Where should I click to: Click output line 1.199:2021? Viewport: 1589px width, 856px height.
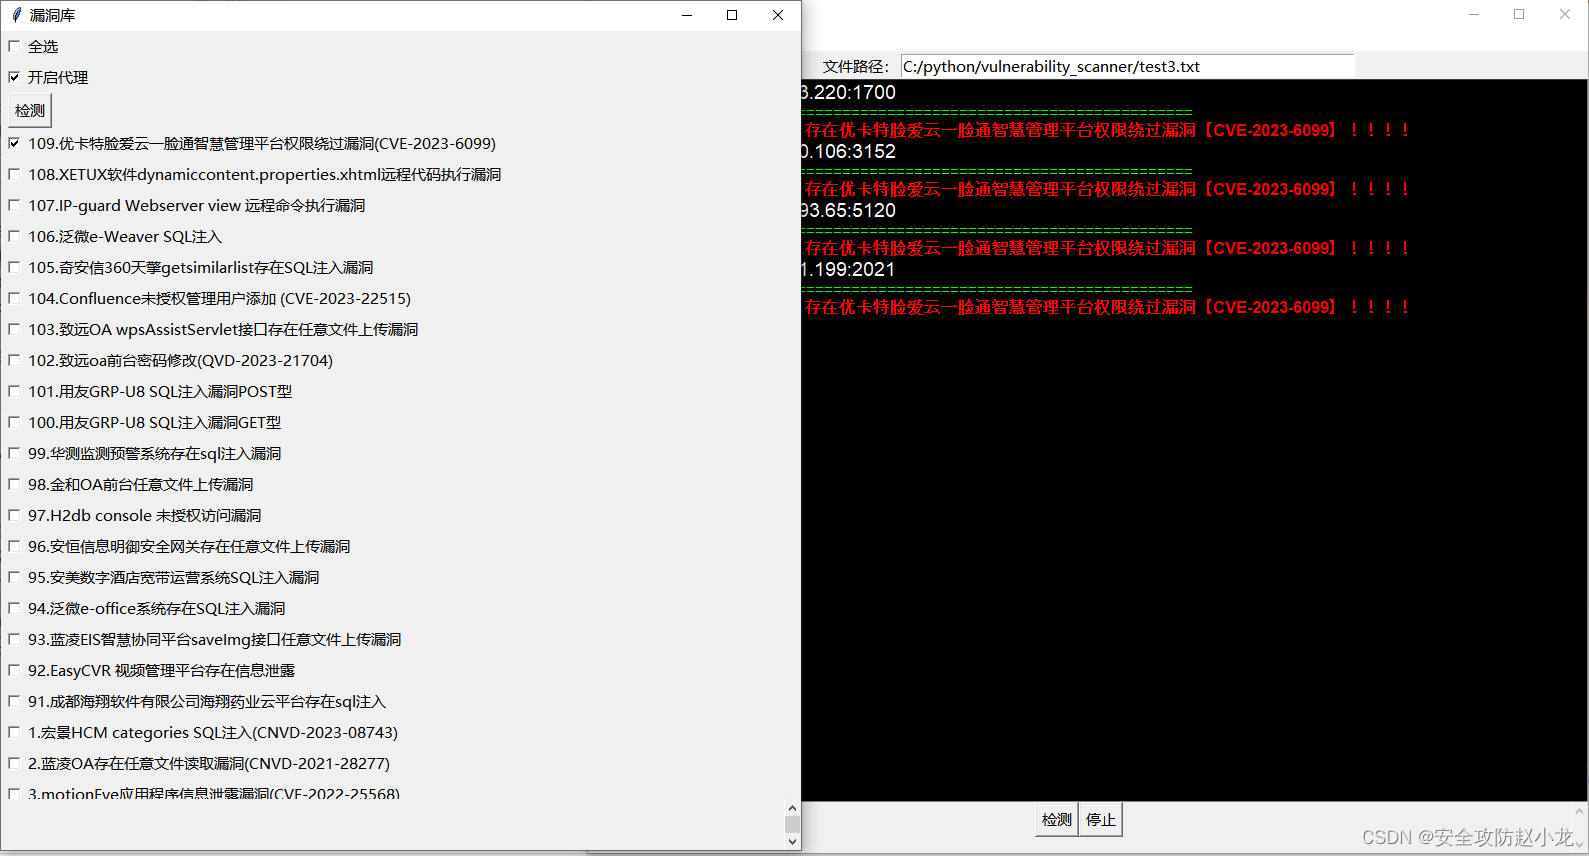click(848, 269)
